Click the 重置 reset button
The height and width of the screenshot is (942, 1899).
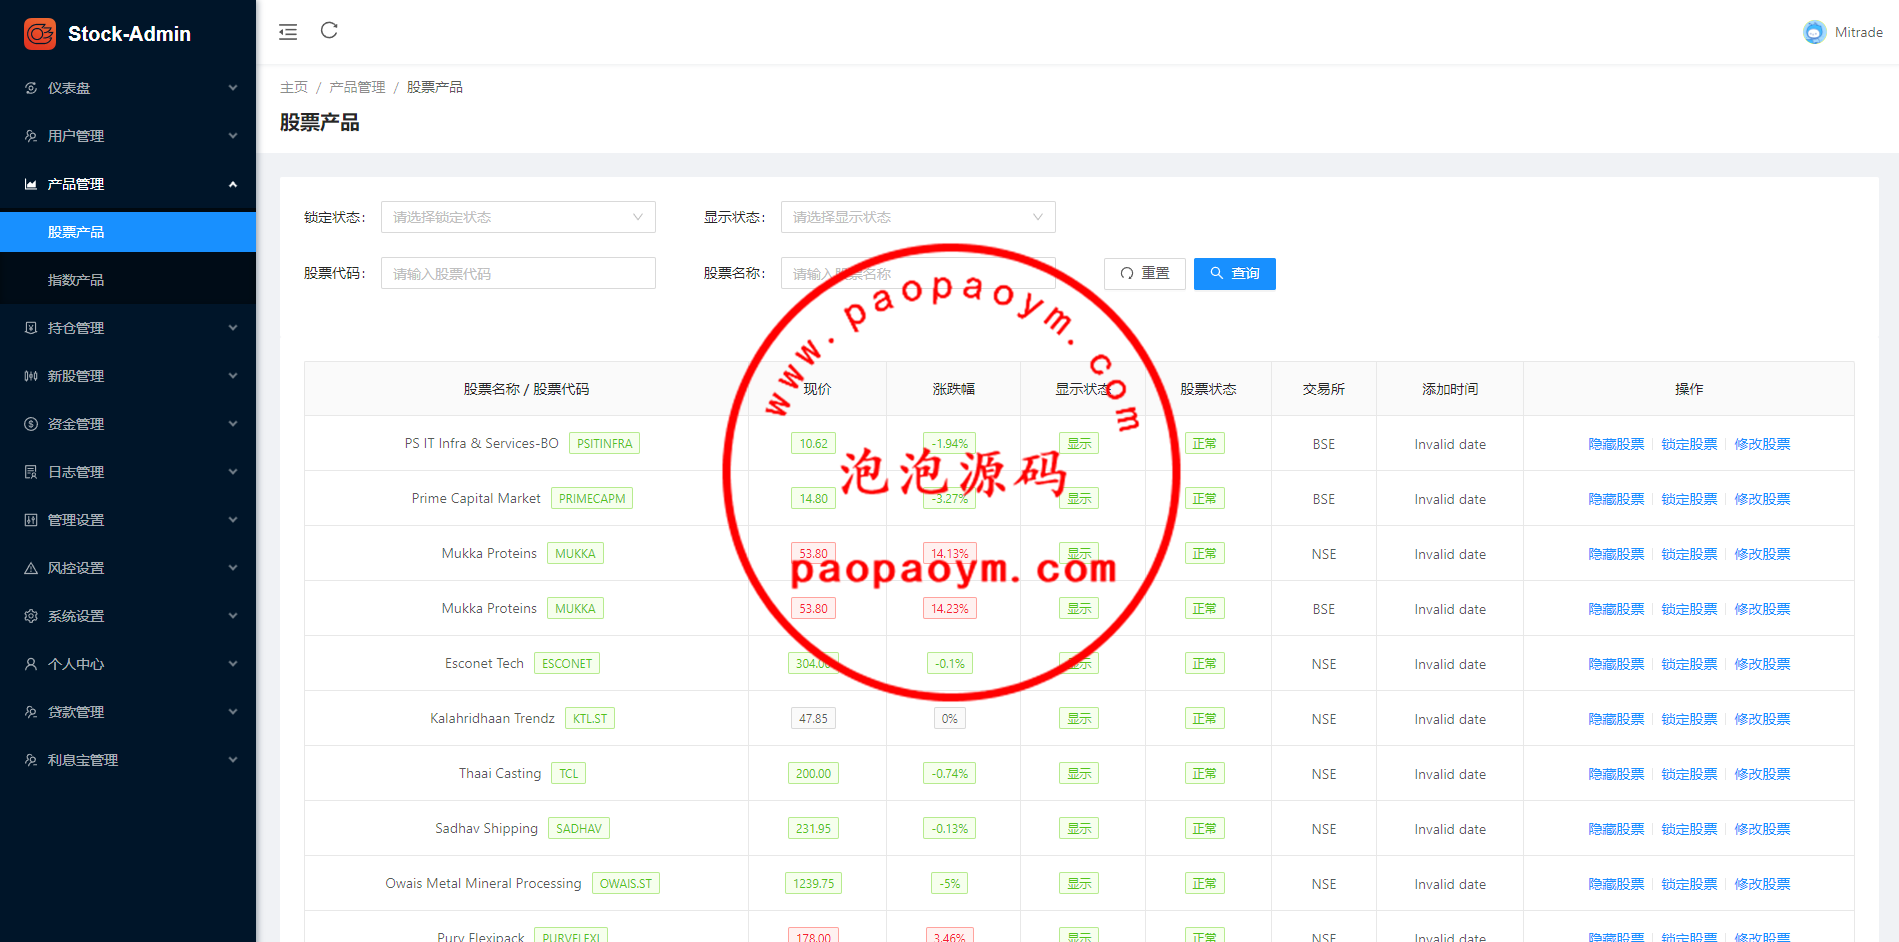click(x=1145, y=274)
